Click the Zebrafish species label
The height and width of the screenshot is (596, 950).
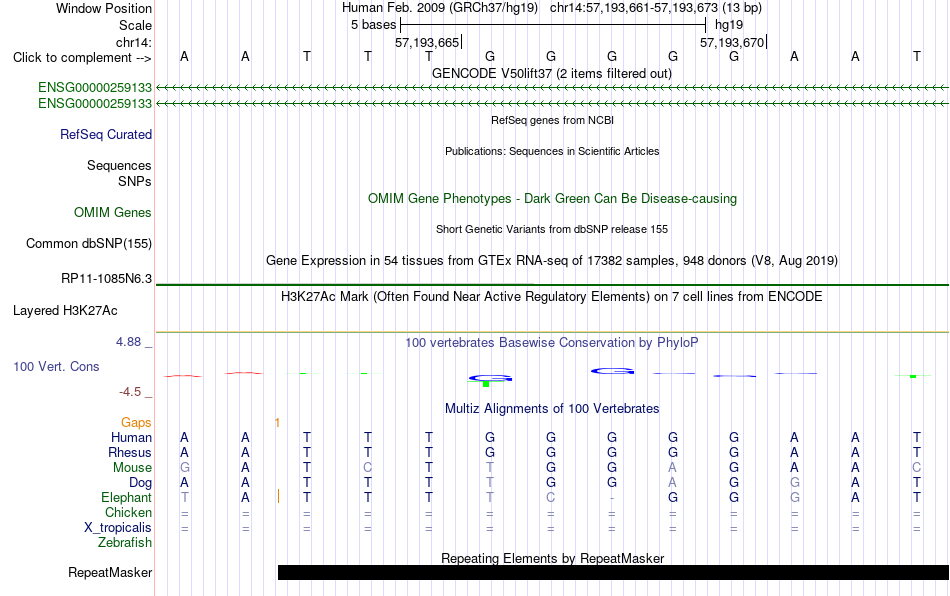[x=125, y=542]
